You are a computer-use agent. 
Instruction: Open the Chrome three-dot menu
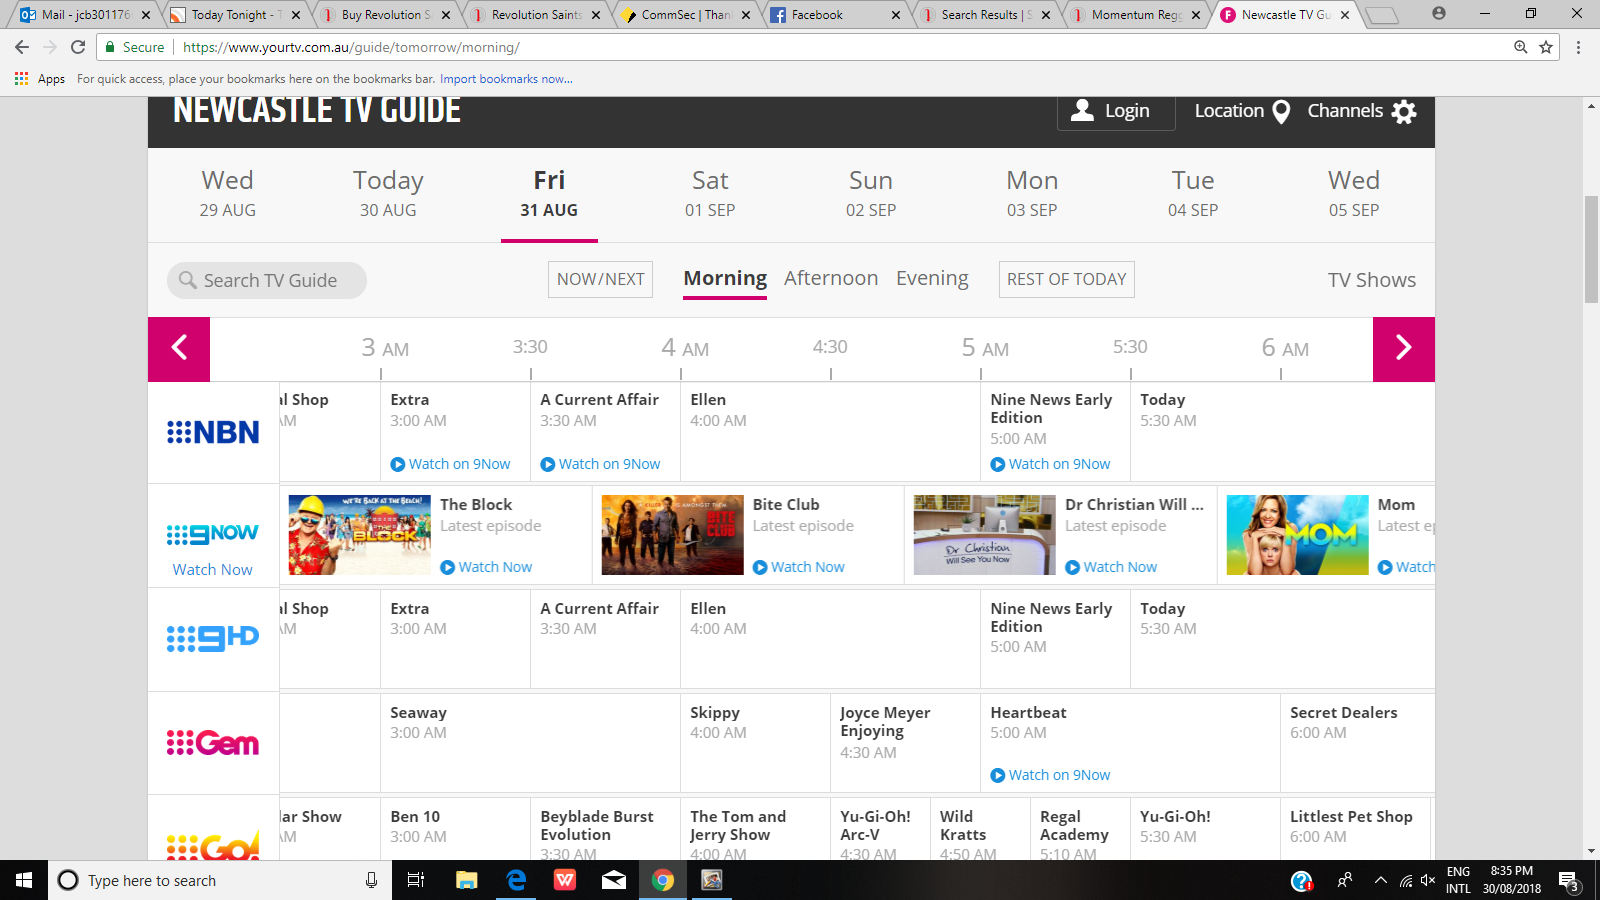(x=1578, y=47)
